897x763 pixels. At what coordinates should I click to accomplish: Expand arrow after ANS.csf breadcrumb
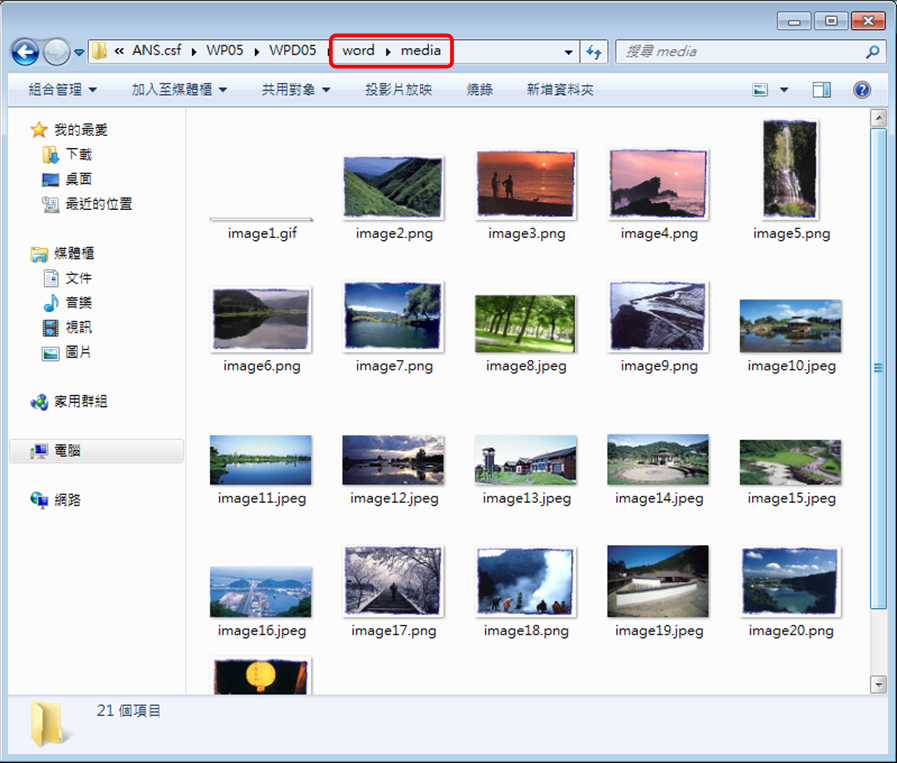click(193, 52)
